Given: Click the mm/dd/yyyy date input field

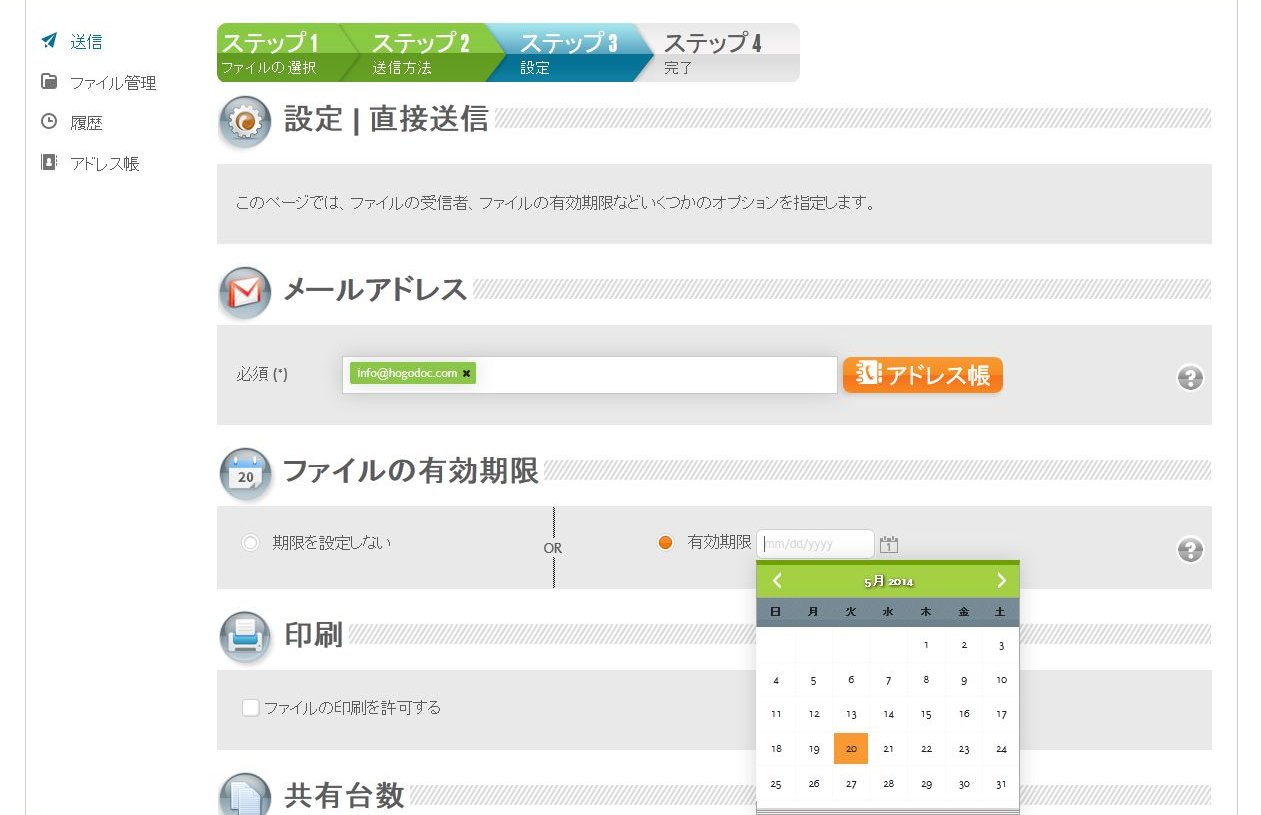Looking at the screenshot, I should 815,544.
